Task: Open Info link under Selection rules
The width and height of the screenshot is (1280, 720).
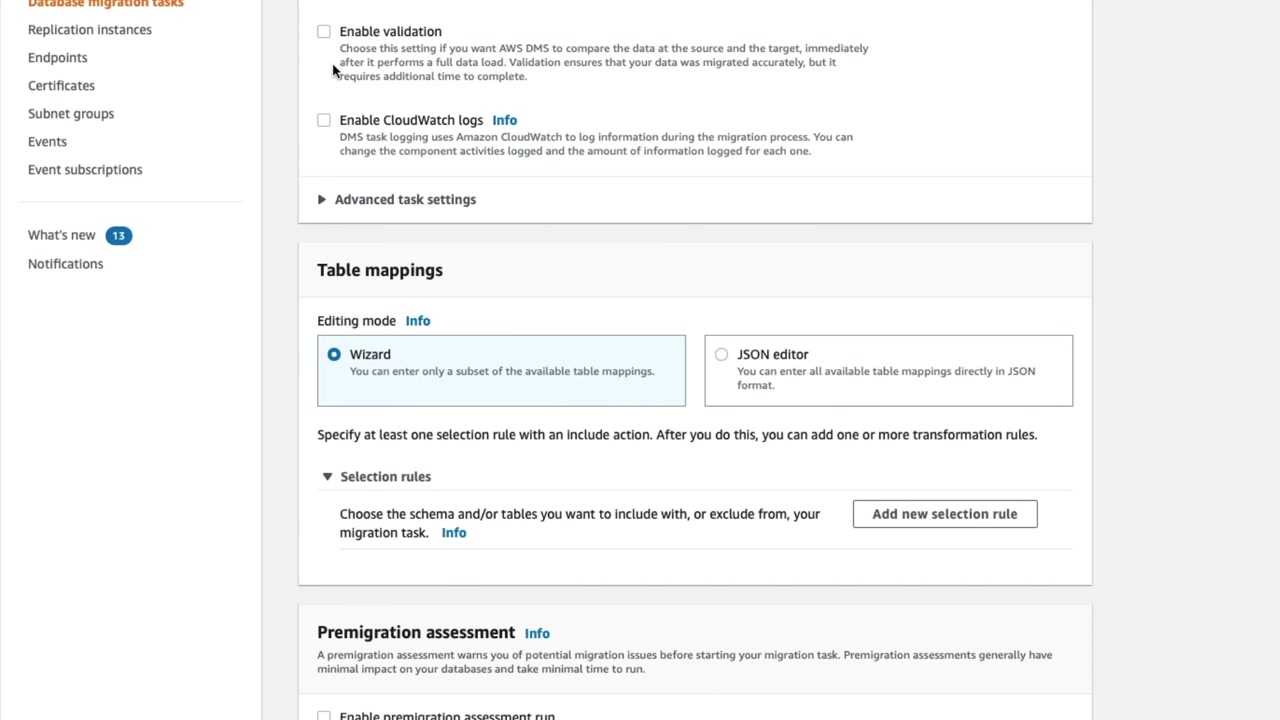Action: (x=454, y=533)
